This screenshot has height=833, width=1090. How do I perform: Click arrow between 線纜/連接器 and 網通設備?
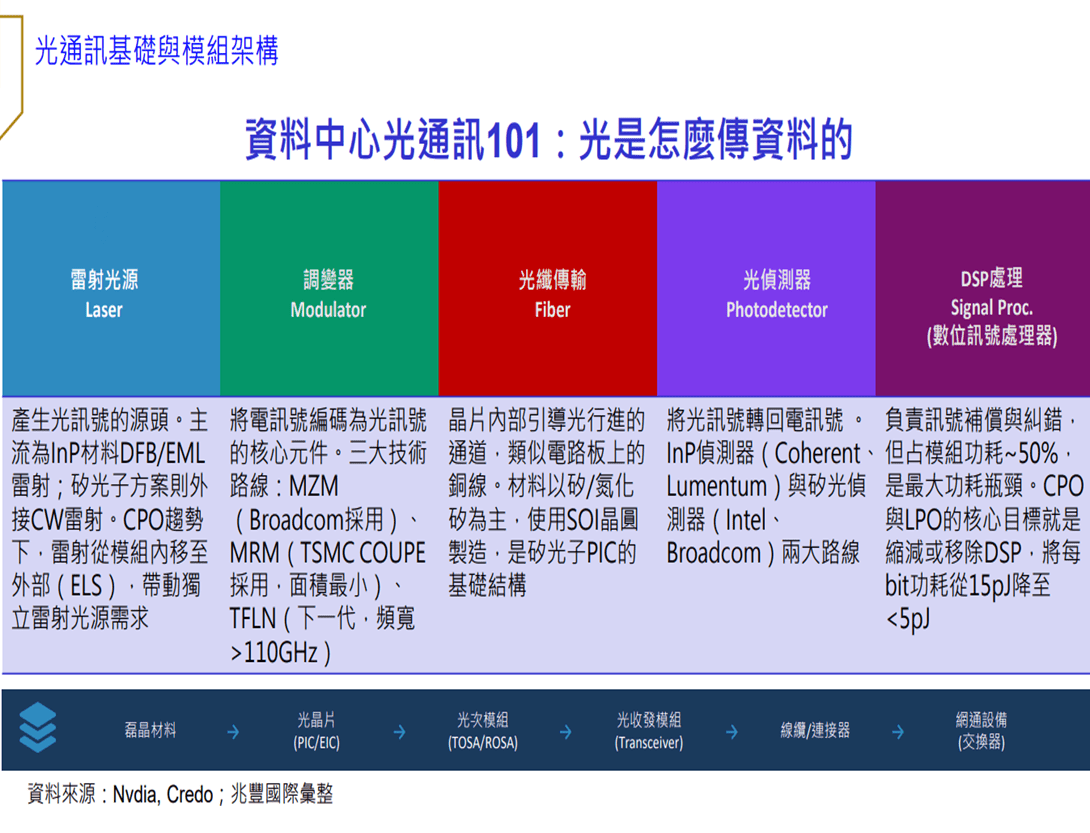click(x=898, y=731)
